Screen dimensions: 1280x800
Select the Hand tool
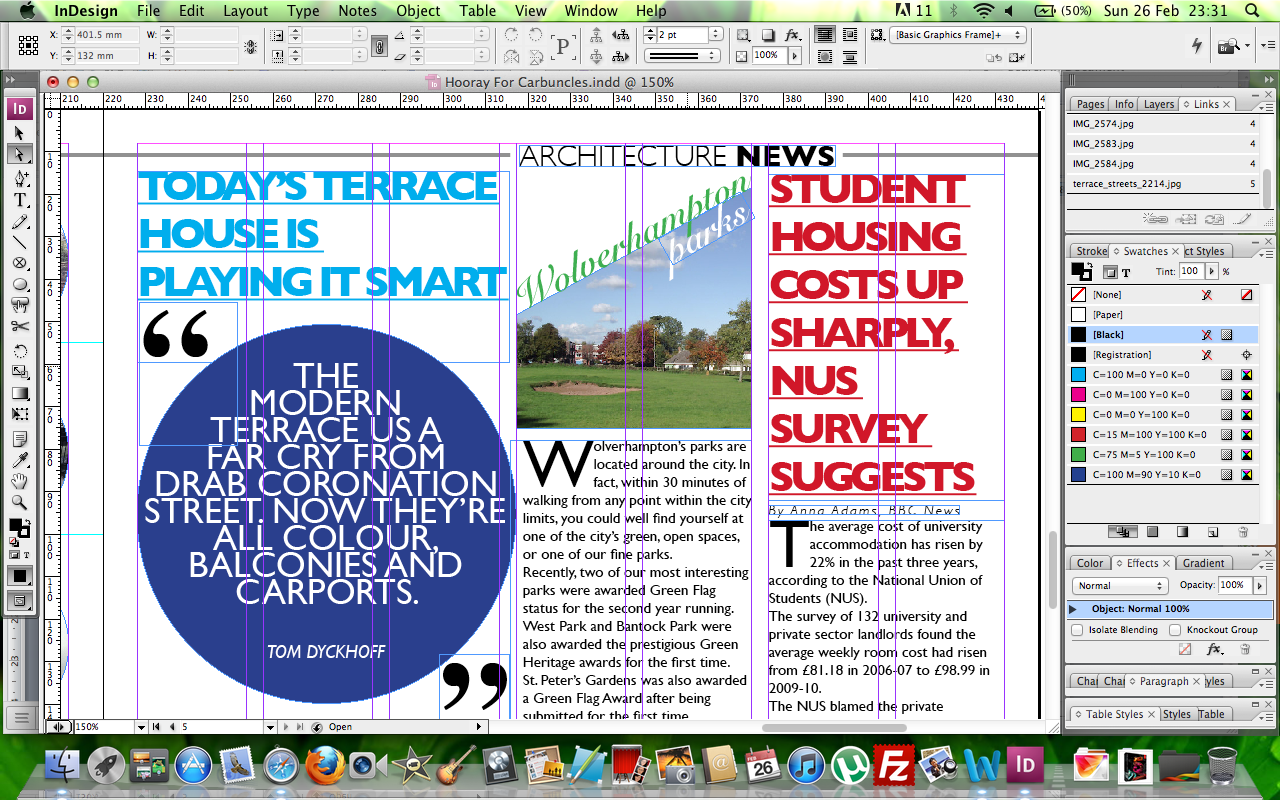point(19,481)
